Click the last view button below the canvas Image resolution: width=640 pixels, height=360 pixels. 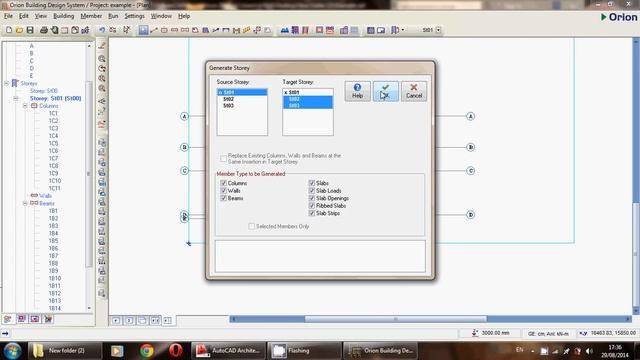168,321
